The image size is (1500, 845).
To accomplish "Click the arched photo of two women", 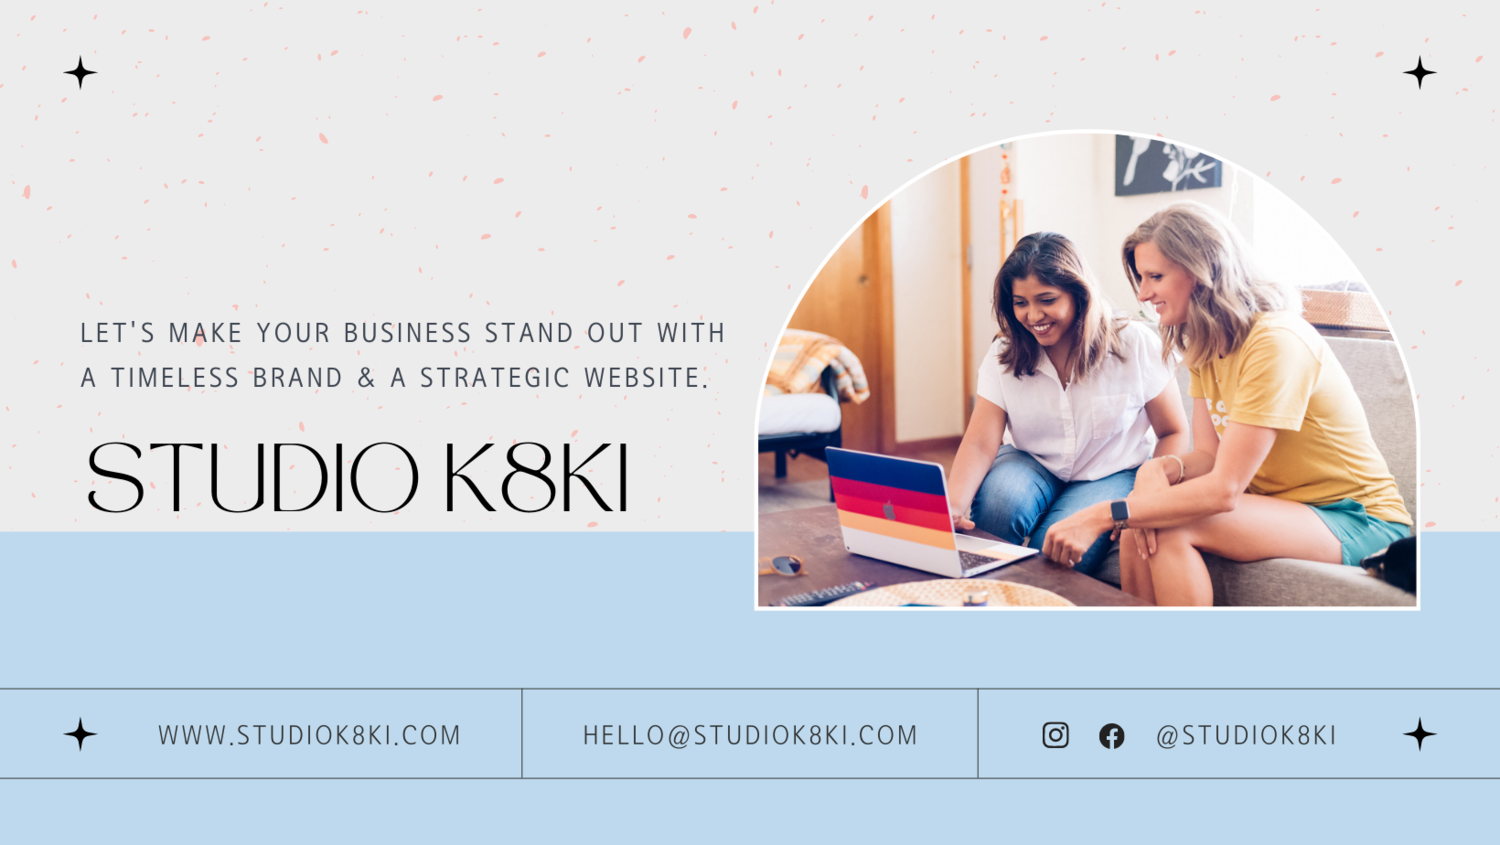I will point(1087,370).
